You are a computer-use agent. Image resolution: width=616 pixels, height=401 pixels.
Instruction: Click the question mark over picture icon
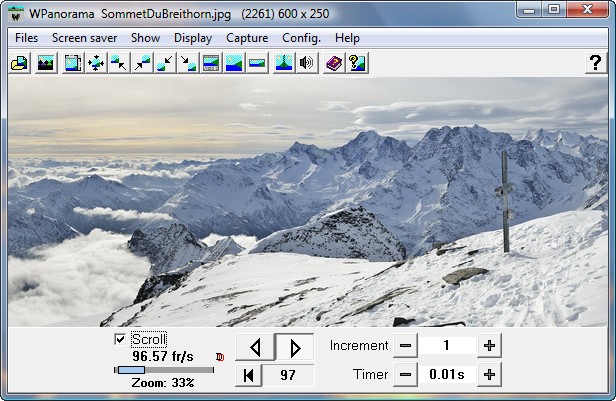point(358,63)
